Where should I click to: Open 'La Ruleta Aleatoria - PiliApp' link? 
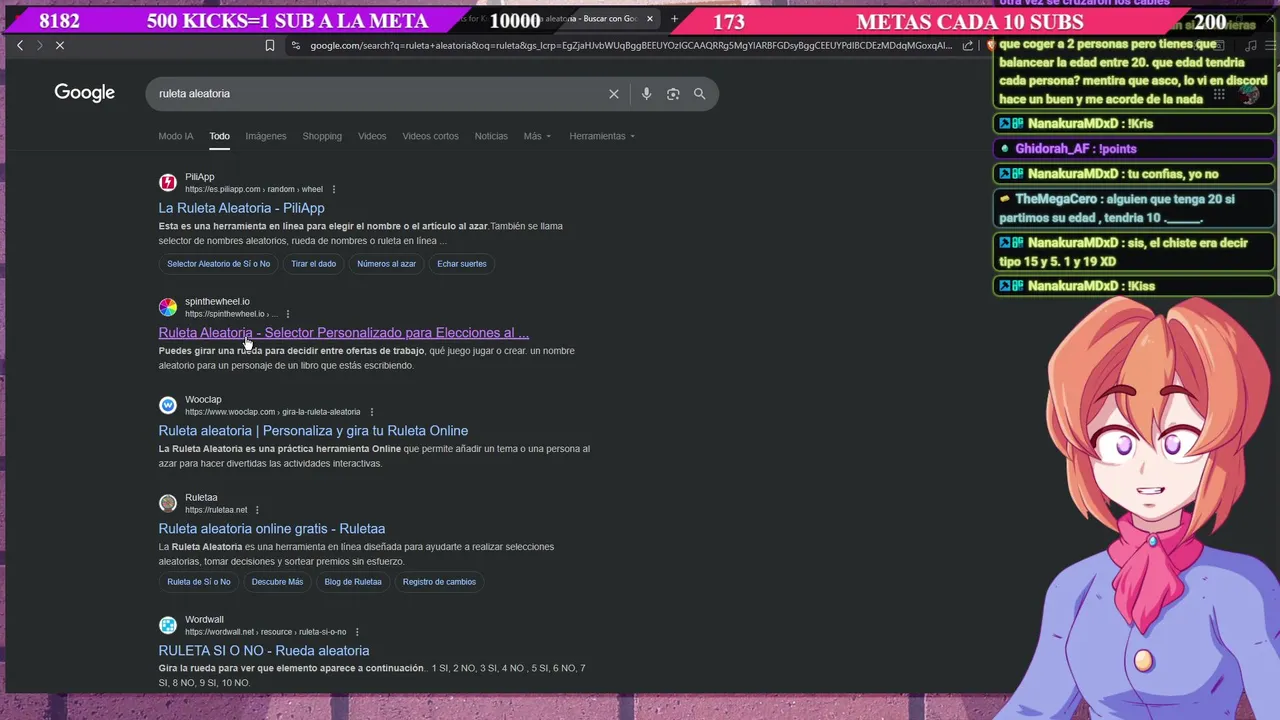(241, 208)
